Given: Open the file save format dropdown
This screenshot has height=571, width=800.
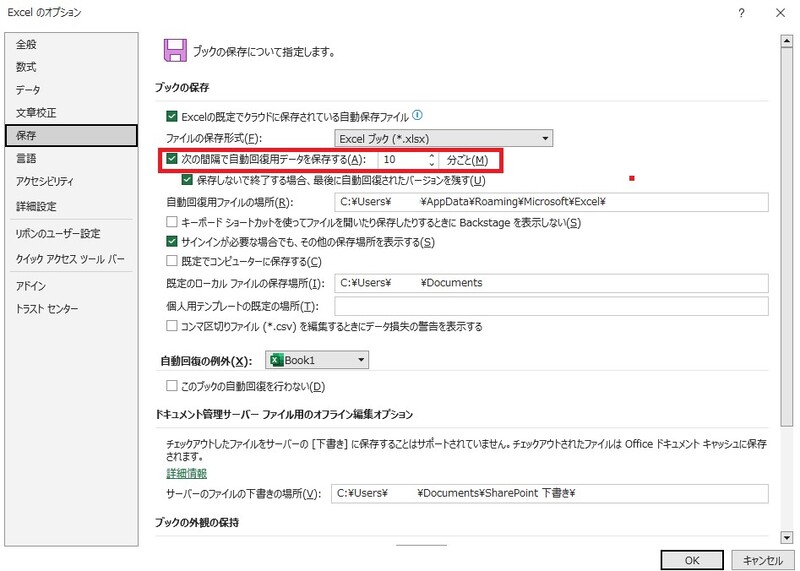Looking at the screenshot, I should (x=443, y=138).
